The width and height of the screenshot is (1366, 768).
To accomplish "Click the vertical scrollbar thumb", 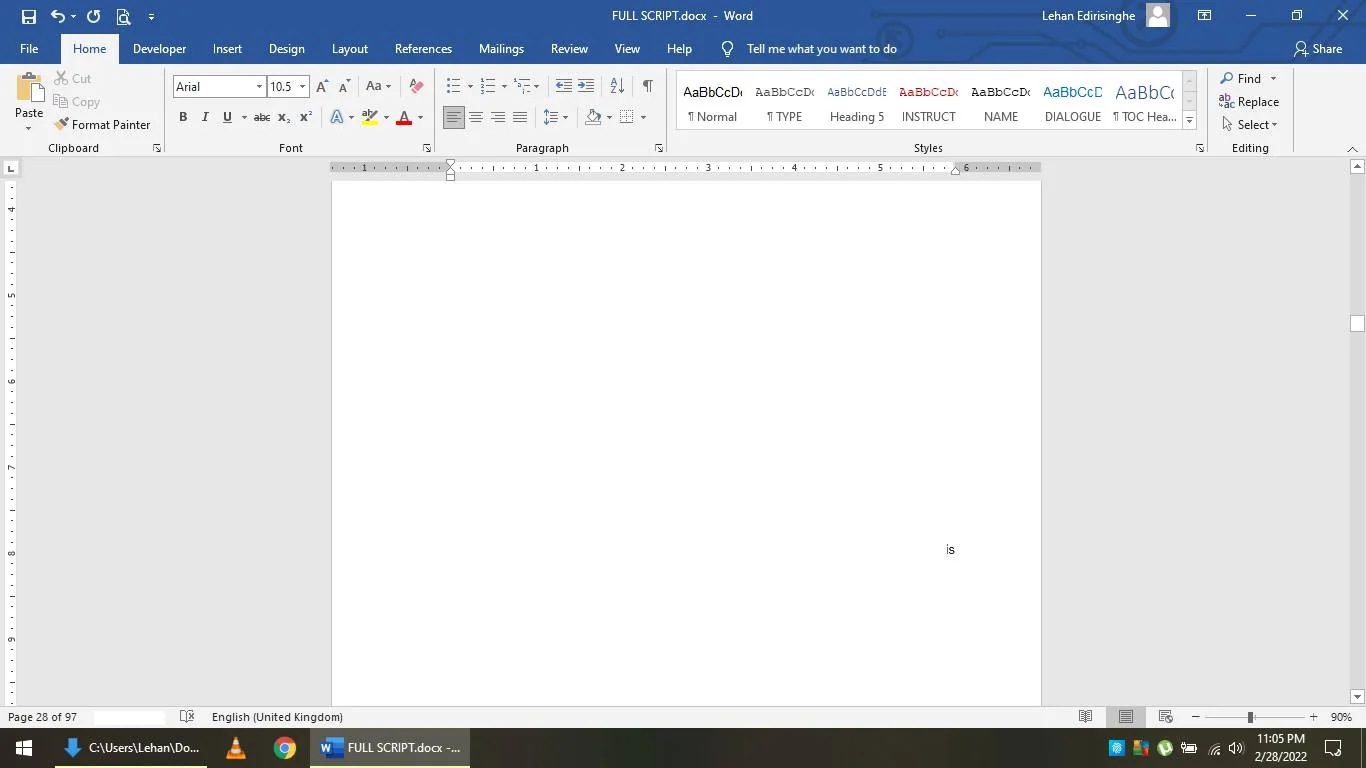I will [x=1357, y=323].
